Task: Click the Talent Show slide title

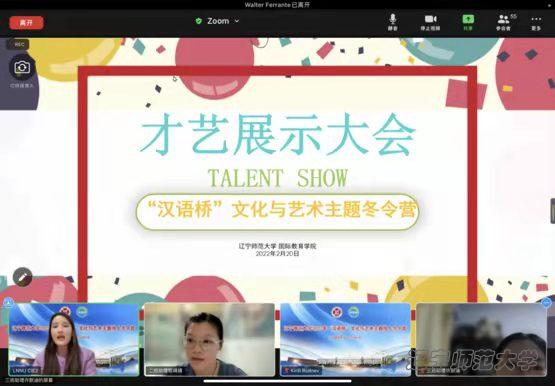Action: (x=278, y=178)
